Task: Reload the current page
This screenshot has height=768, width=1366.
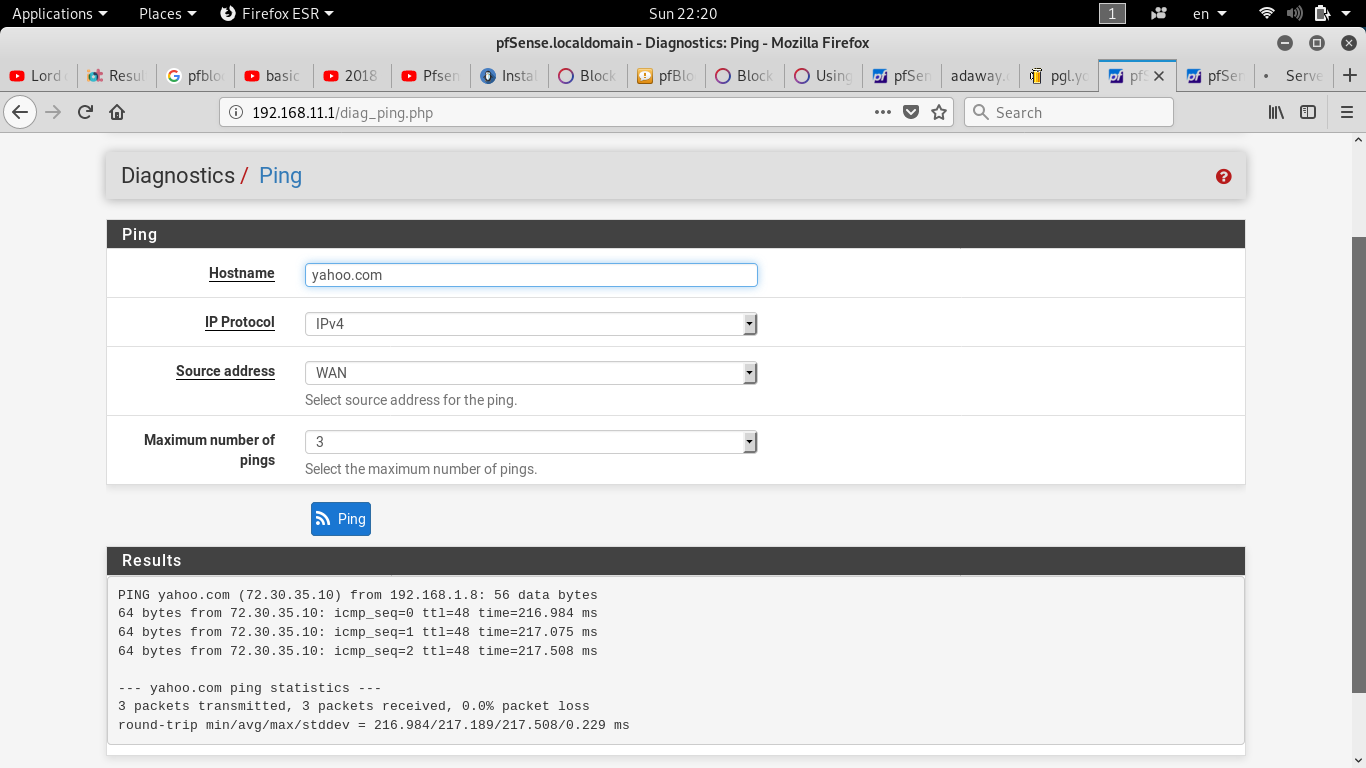Action: tap(85, 112)
